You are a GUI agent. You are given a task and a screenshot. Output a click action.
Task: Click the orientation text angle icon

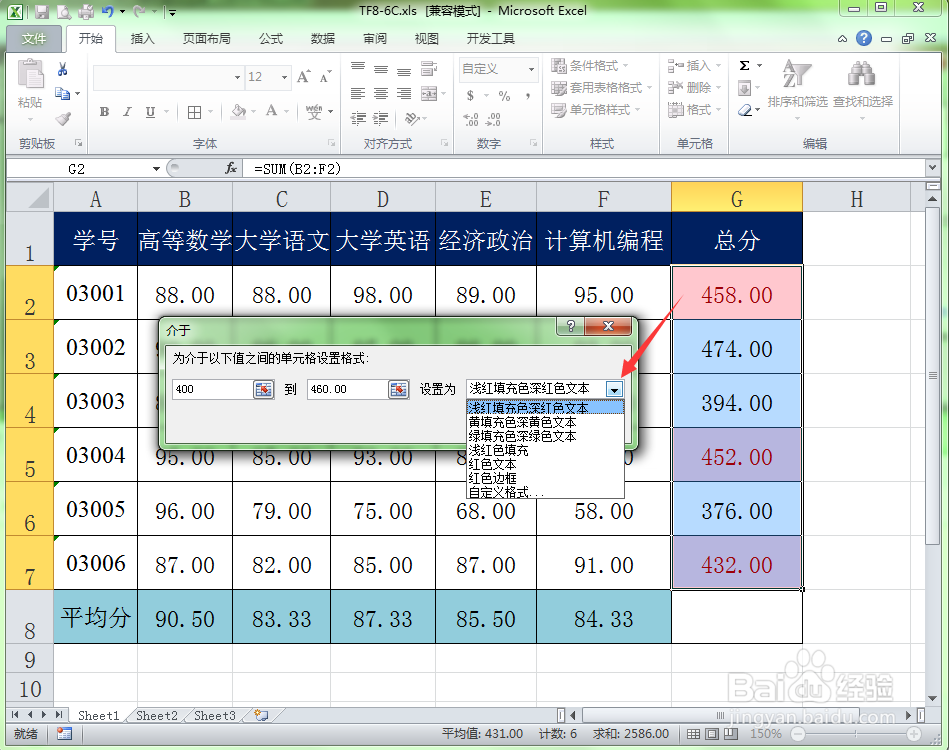click(412, 118)
